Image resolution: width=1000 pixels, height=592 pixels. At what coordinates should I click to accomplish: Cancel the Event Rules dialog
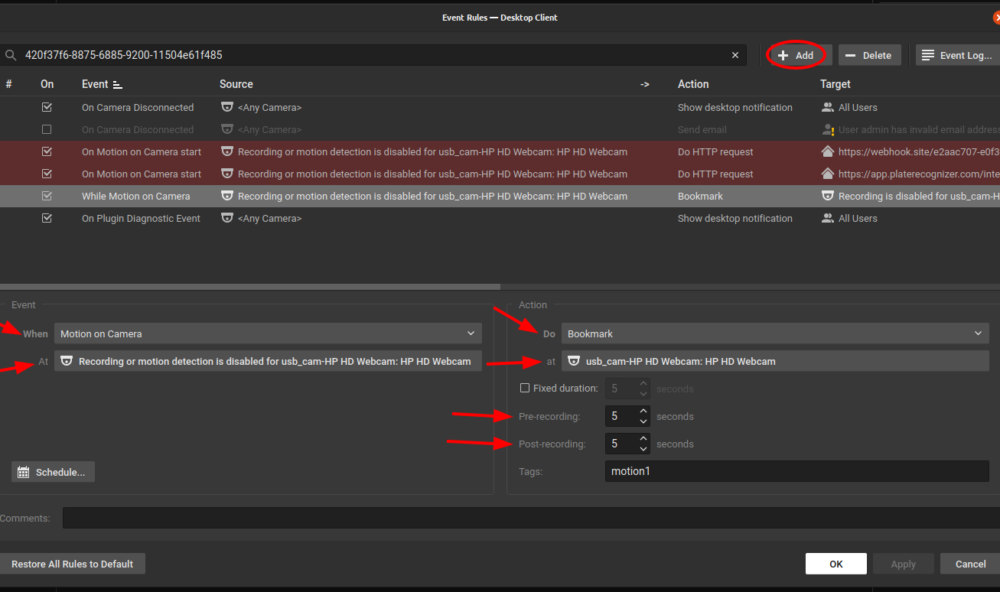pyautogui.click(x=970, y=564)
